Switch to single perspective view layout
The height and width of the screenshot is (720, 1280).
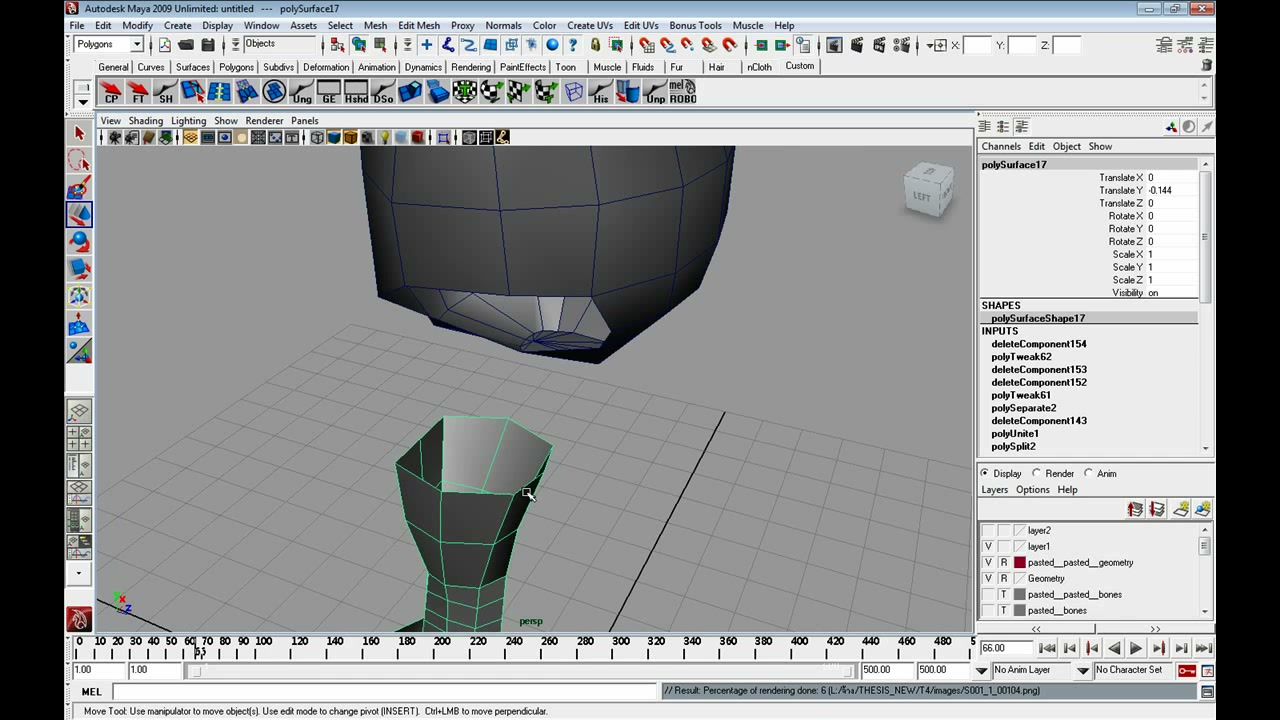[x=79, y=411]
